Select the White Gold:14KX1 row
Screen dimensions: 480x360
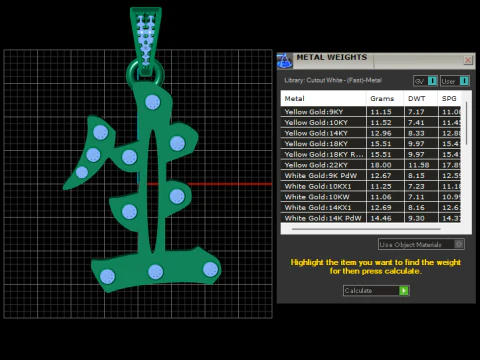tap(371, 208)
